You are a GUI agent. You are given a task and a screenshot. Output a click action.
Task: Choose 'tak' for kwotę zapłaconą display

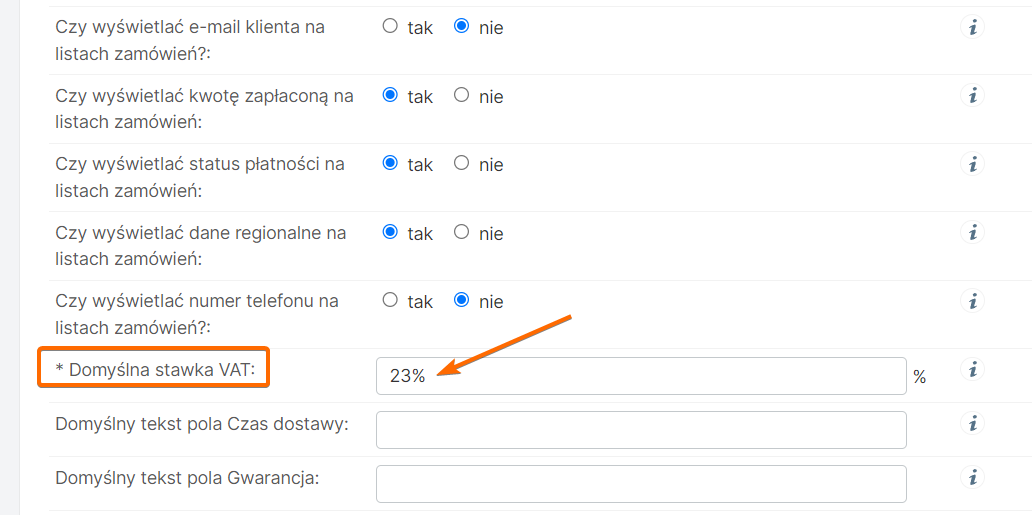391,96
